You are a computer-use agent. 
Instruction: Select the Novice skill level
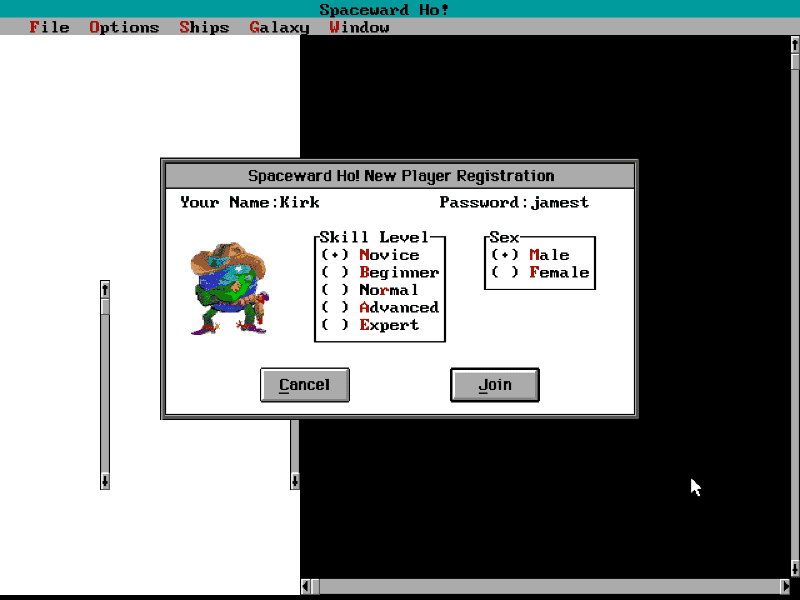[x=336, y=255]
